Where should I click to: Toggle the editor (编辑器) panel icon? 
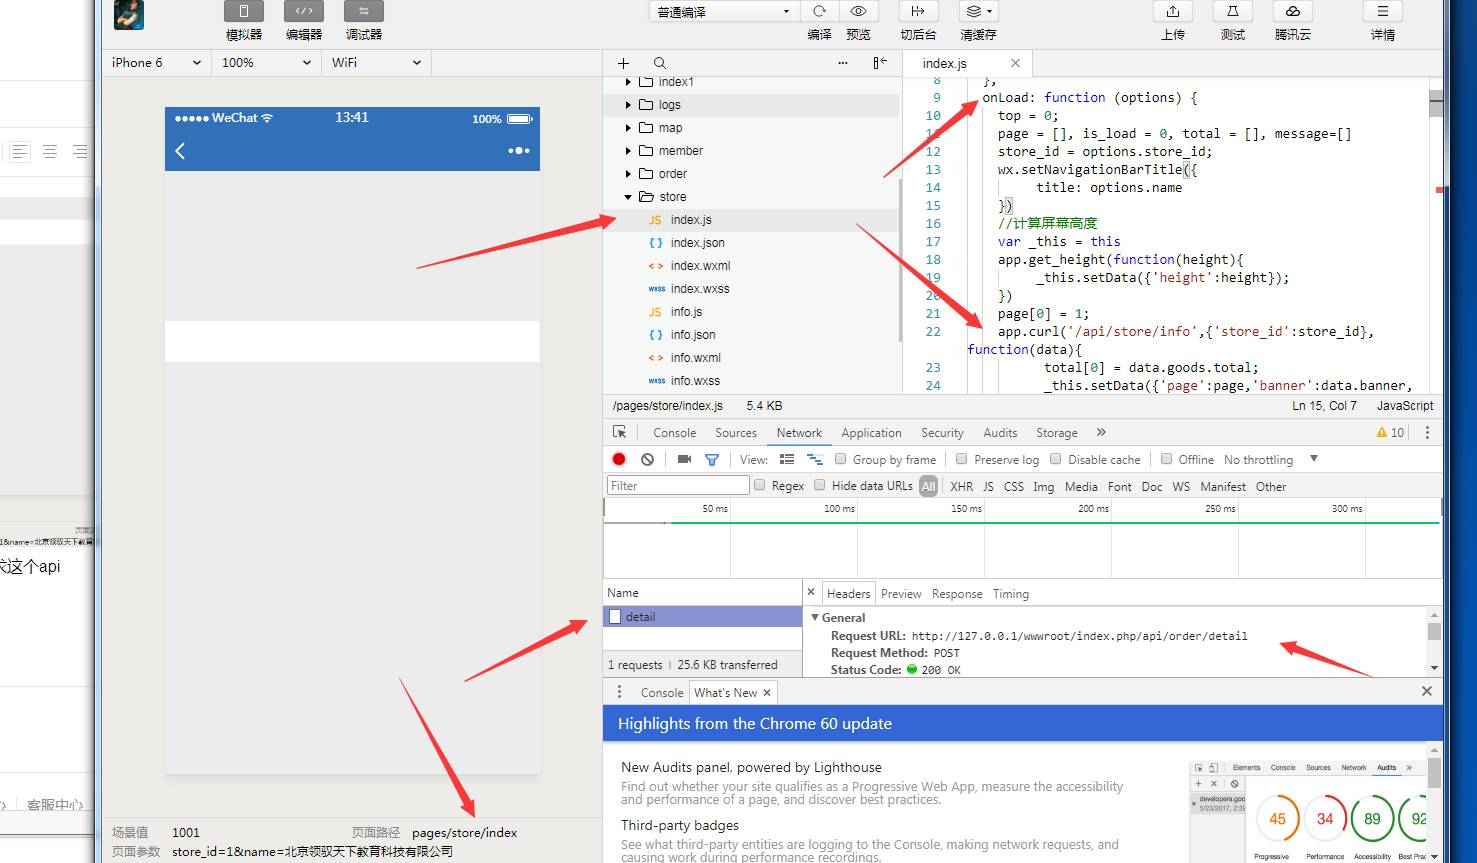pos(303,12)
